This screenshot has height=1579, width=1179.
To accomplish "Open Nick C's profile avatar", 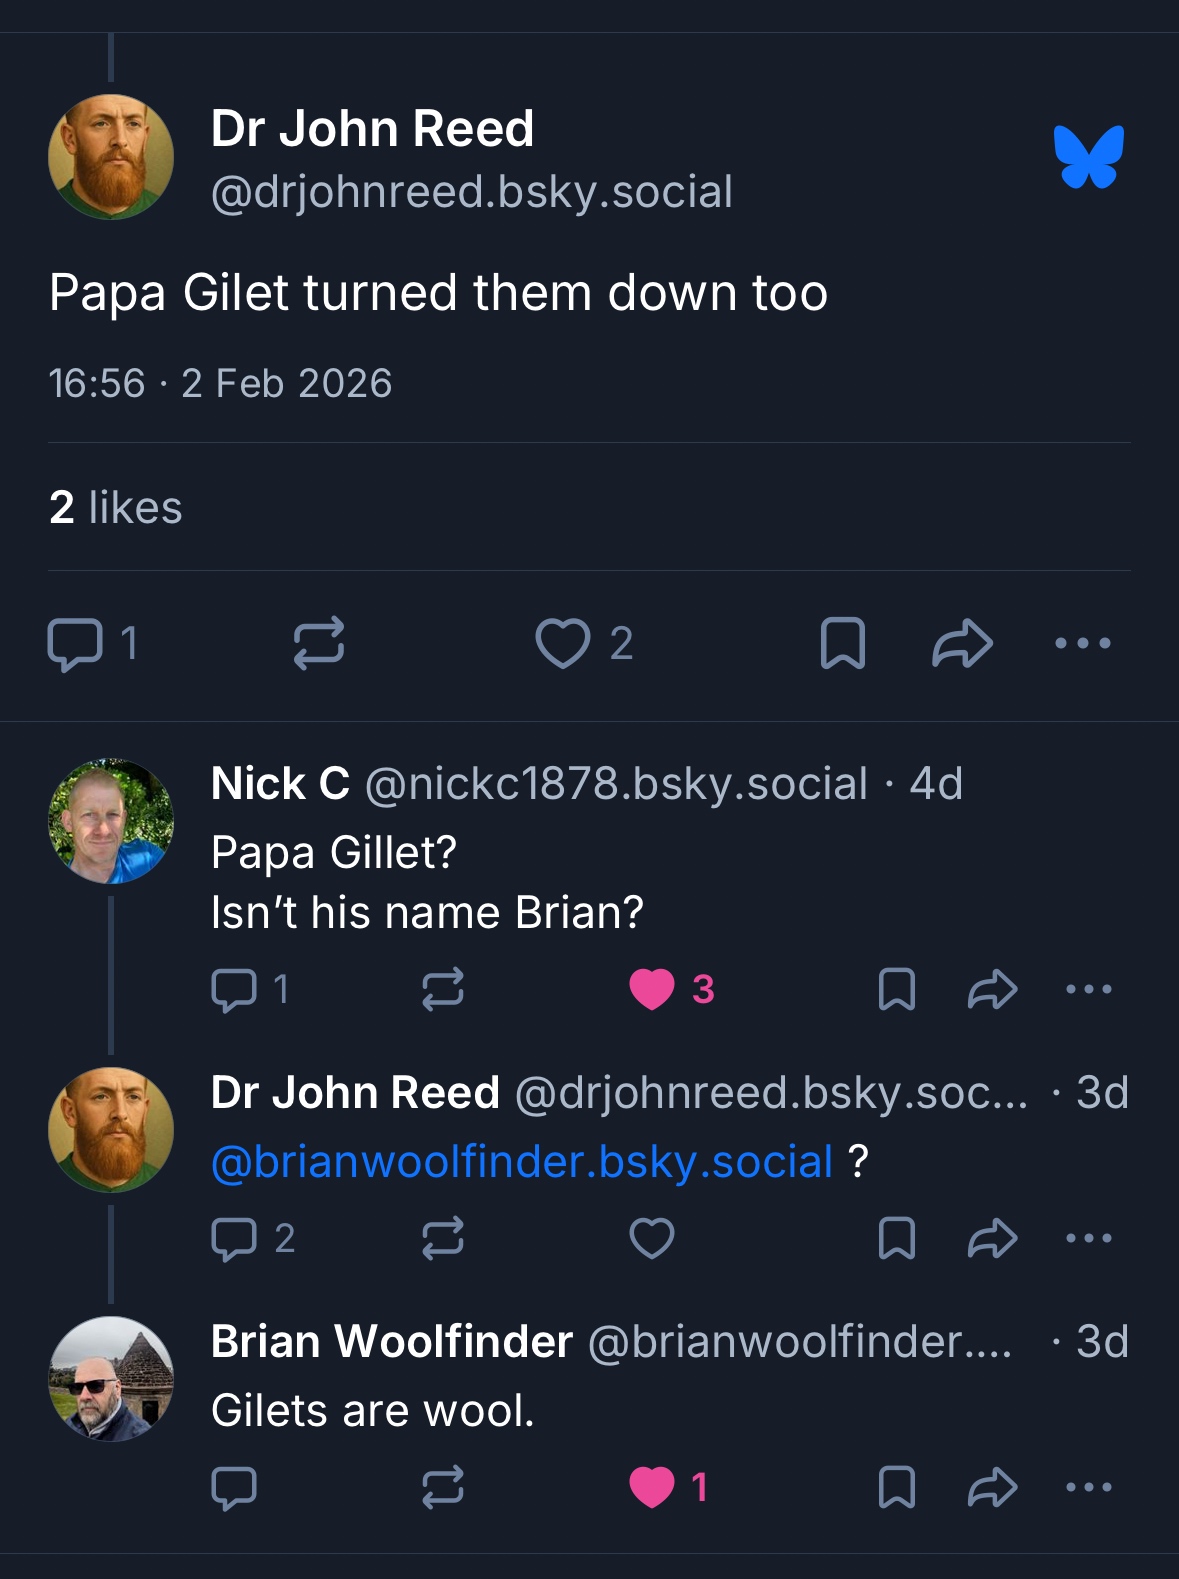I will tap(111, 821).
